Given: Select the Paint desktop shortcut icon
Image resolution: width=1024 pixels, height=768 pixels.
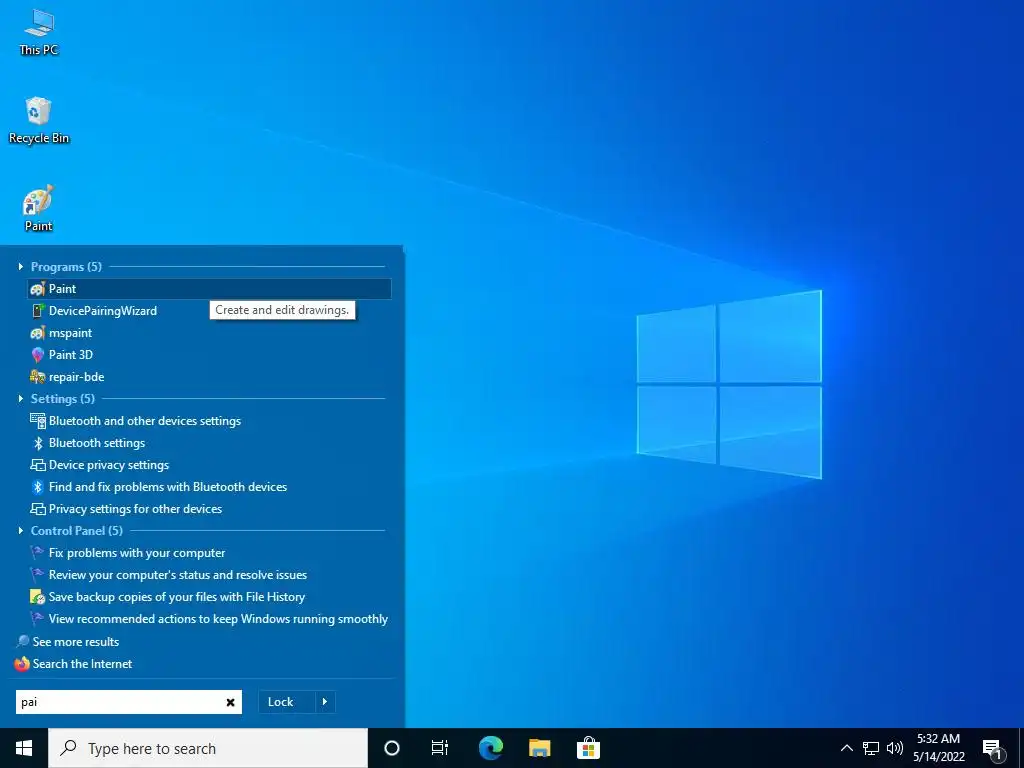Looking at the screenshot, I should pyautogui.click(x=39, y=208).
